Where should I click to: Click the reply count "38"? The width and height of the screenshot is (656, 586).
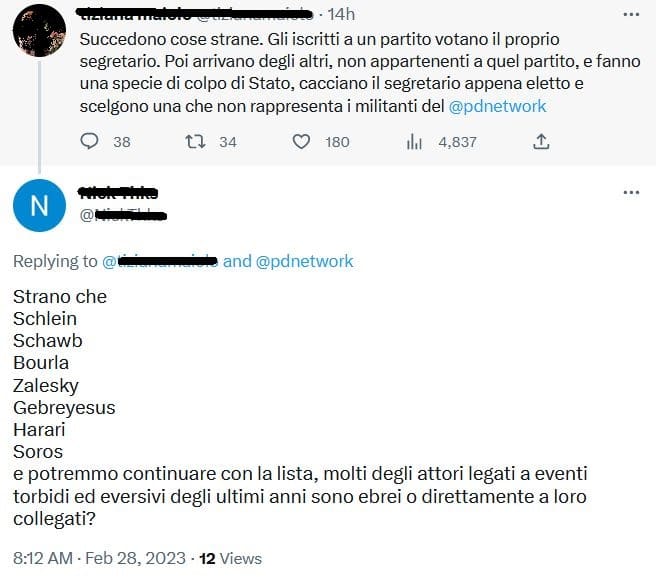coord(122,142)
